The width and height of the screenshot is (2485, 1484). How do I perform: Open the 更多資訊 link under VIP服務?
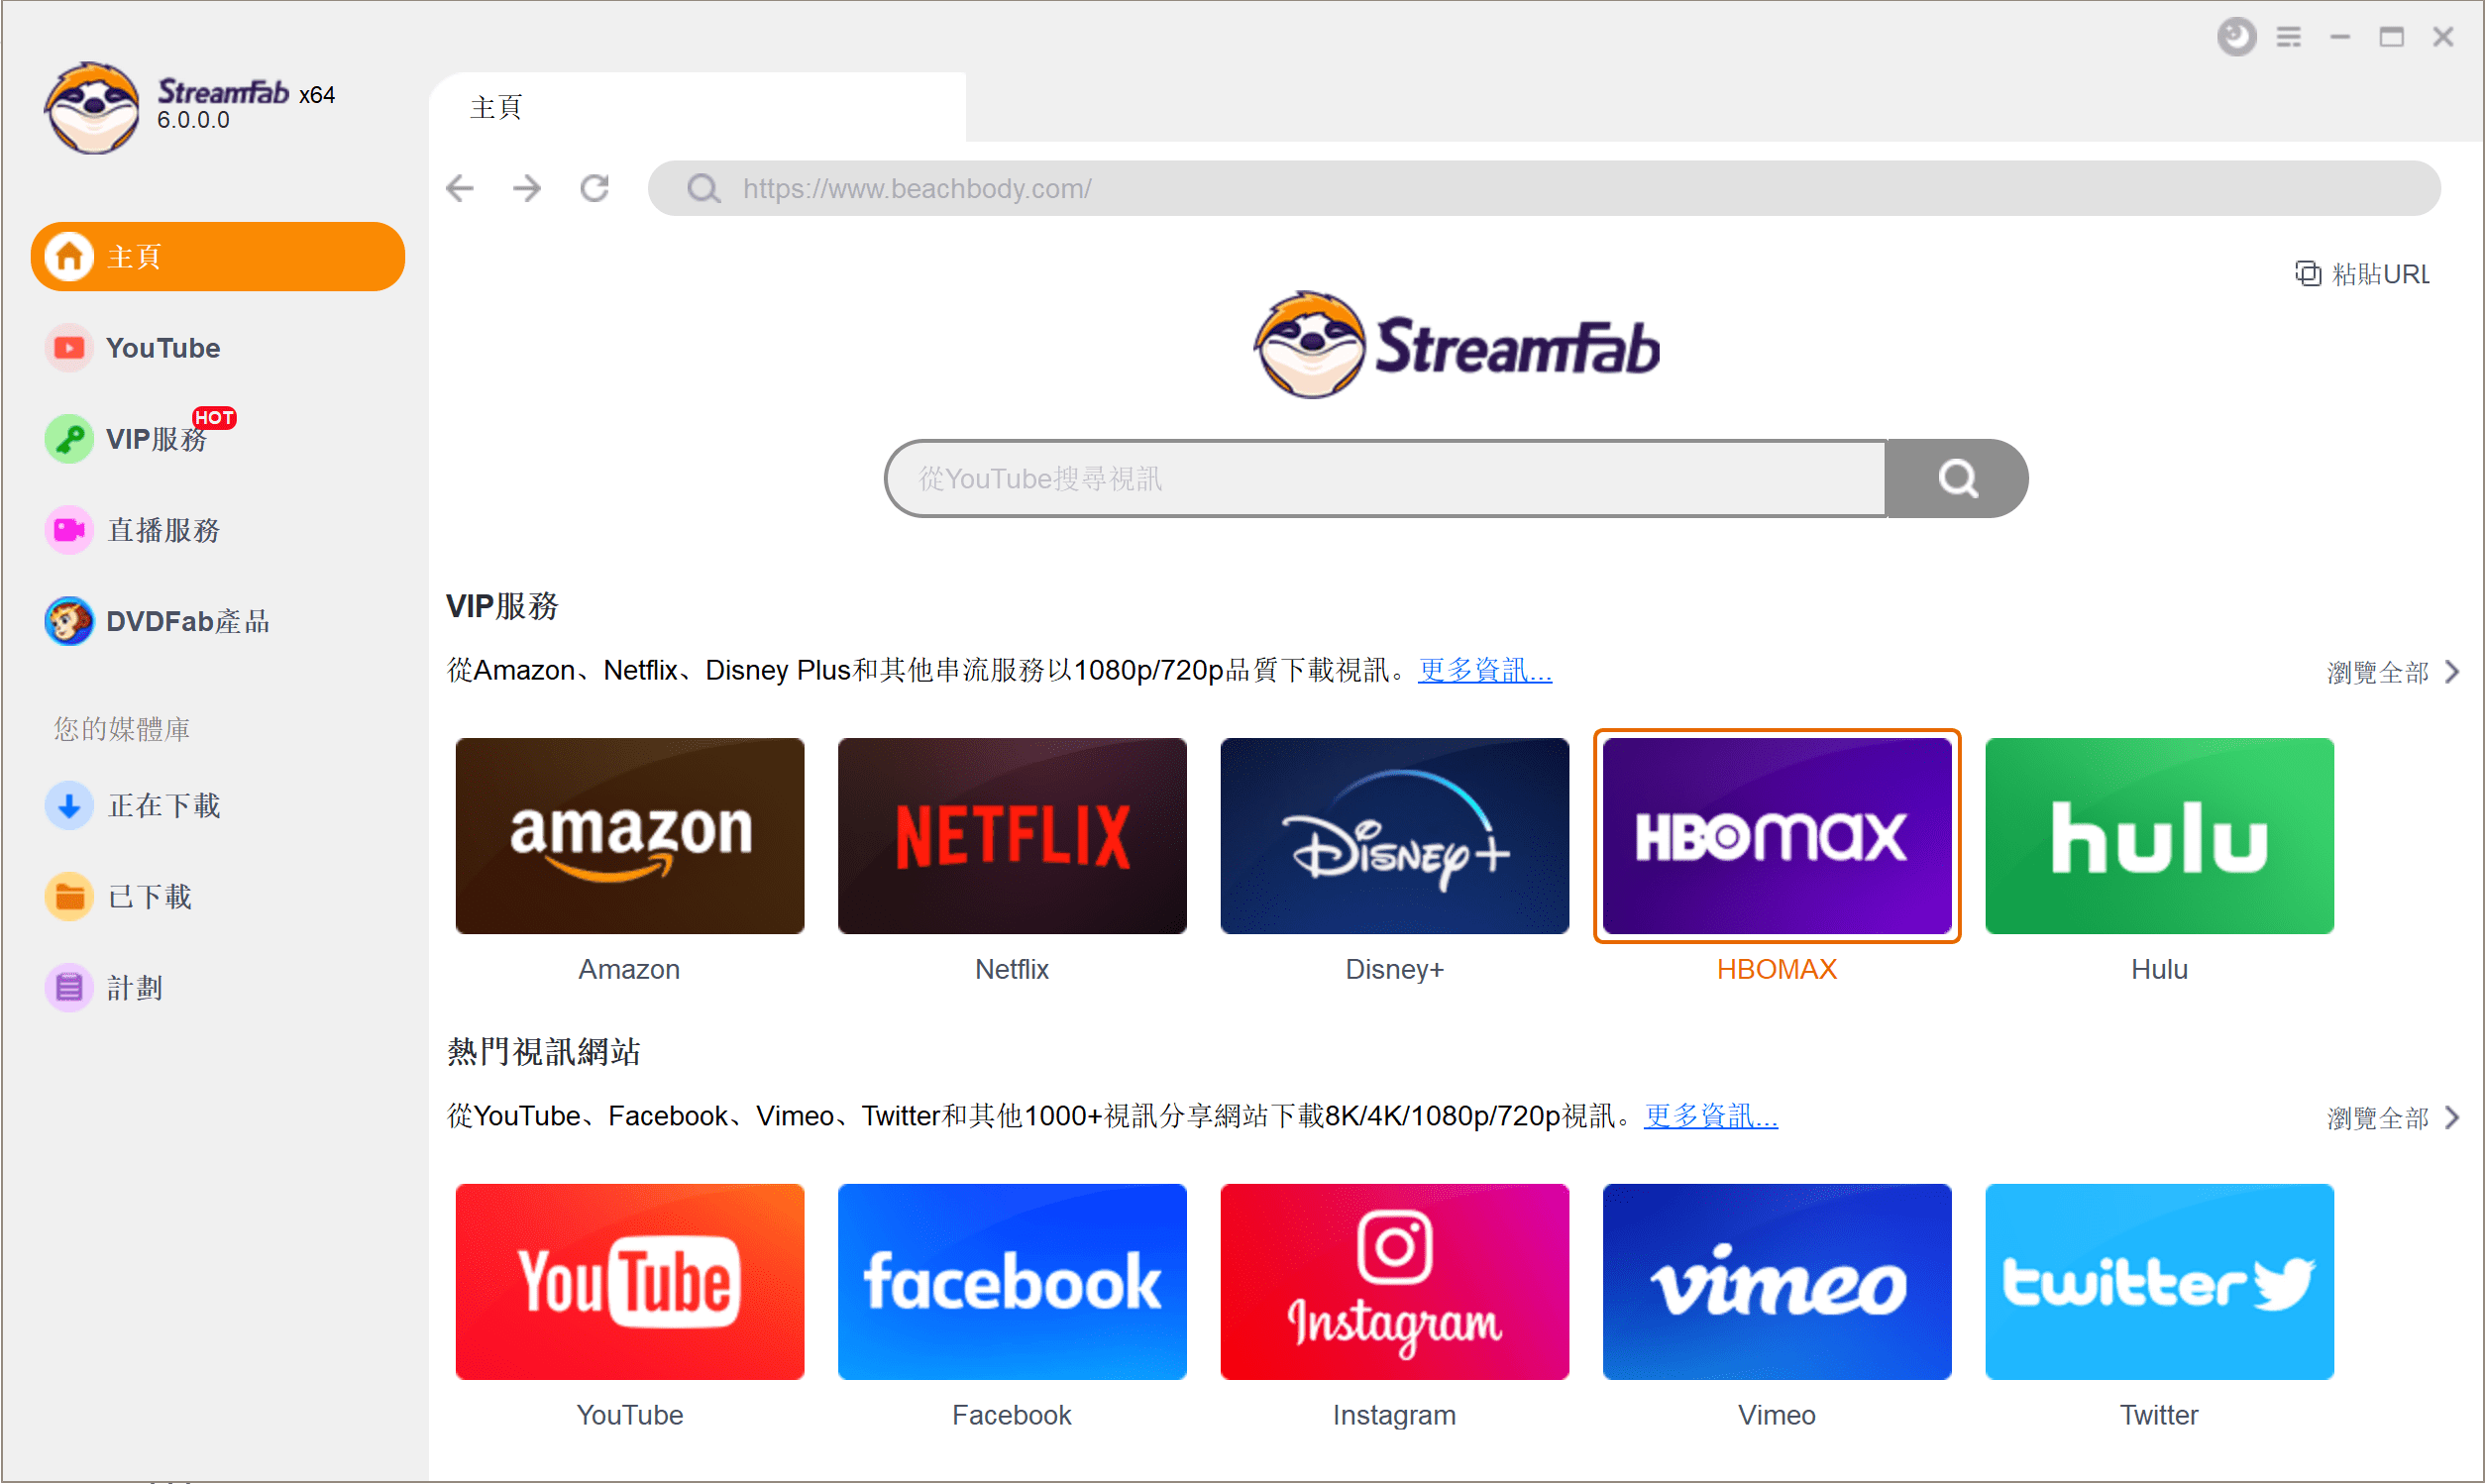point(1485,670)
